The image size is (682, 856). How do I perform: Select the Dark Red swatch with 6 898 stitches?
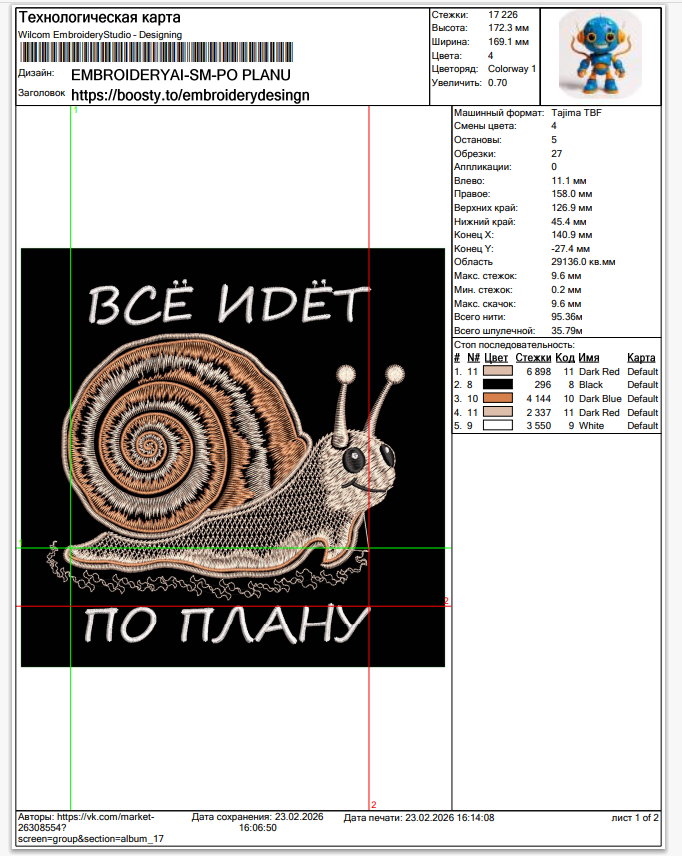point(497,371)
